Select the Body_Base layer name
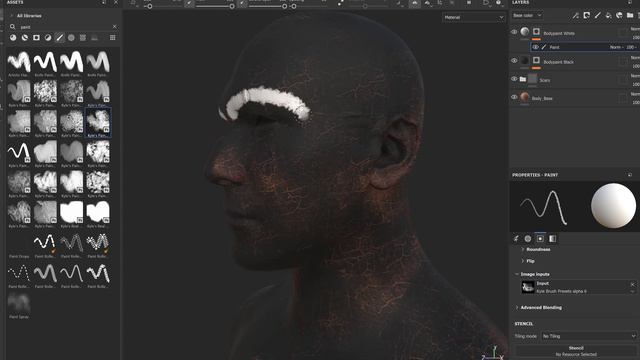640x360 pixels. click(542, 98)
